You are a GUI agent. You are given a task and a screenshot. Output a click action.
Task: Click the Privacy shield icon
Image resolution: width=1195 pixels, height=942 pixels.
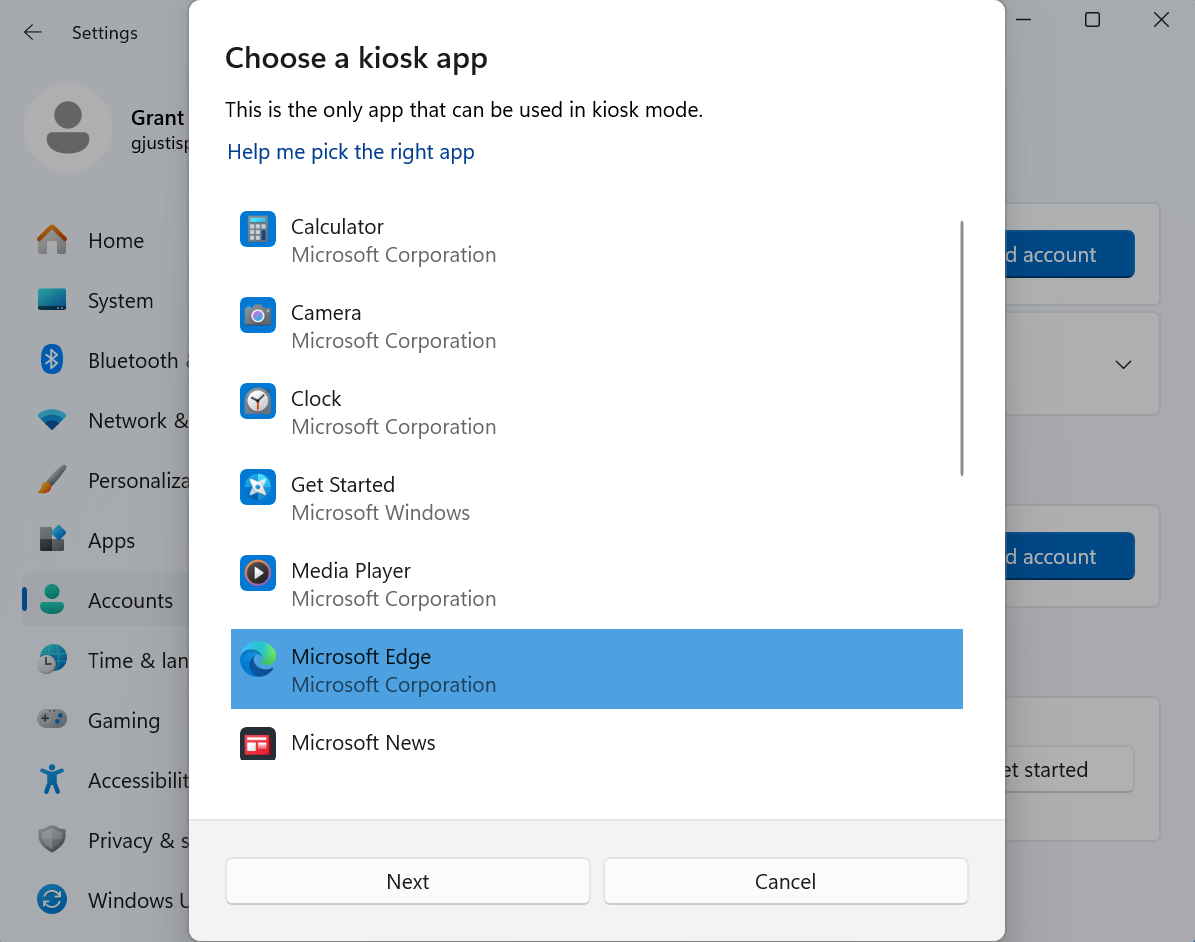tap(52, 840)
